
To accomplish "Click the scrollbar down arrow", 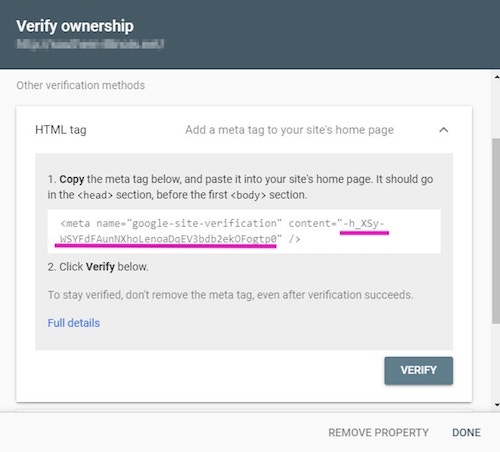I will pos(497,405).
